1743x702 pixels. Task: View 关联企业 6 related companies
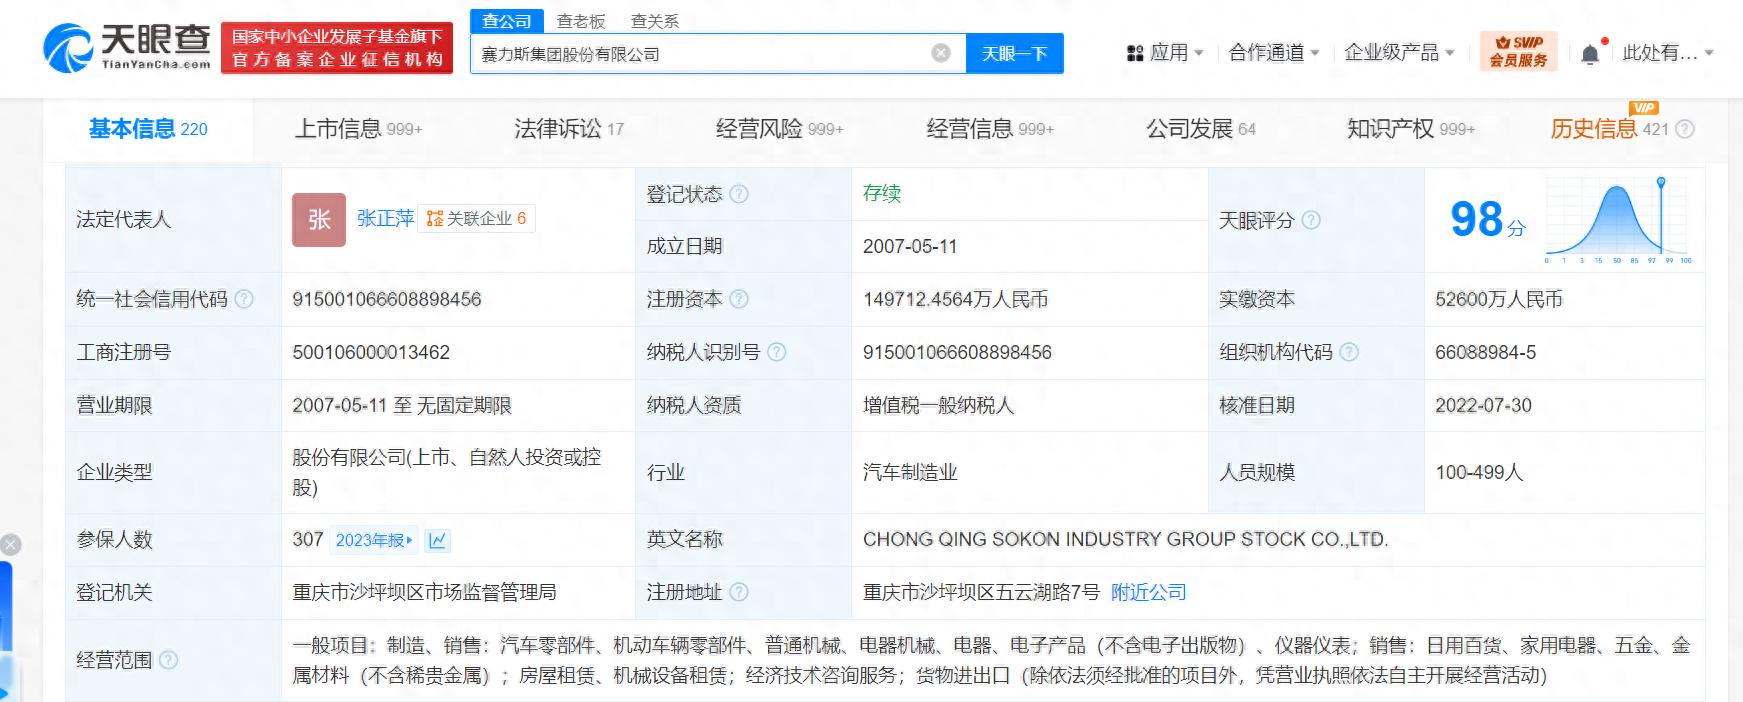476,219
